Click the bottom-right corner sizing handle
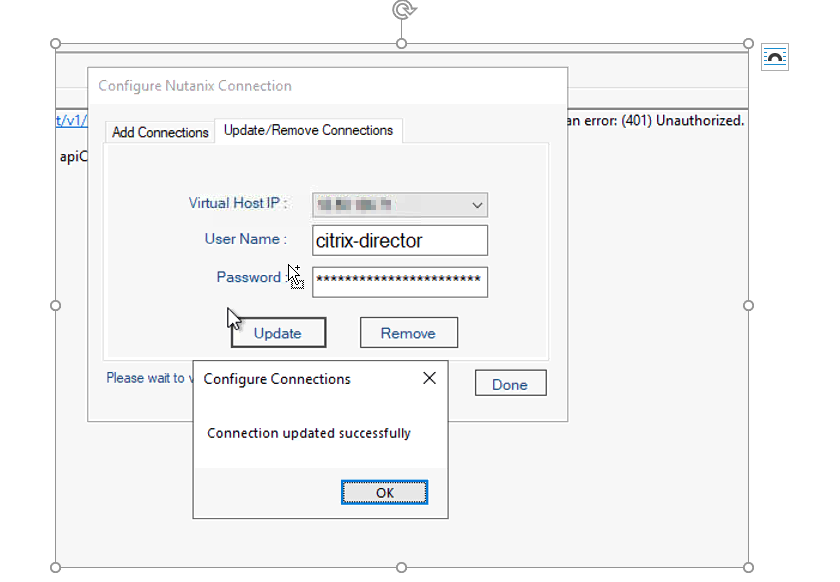 (748, 568)
